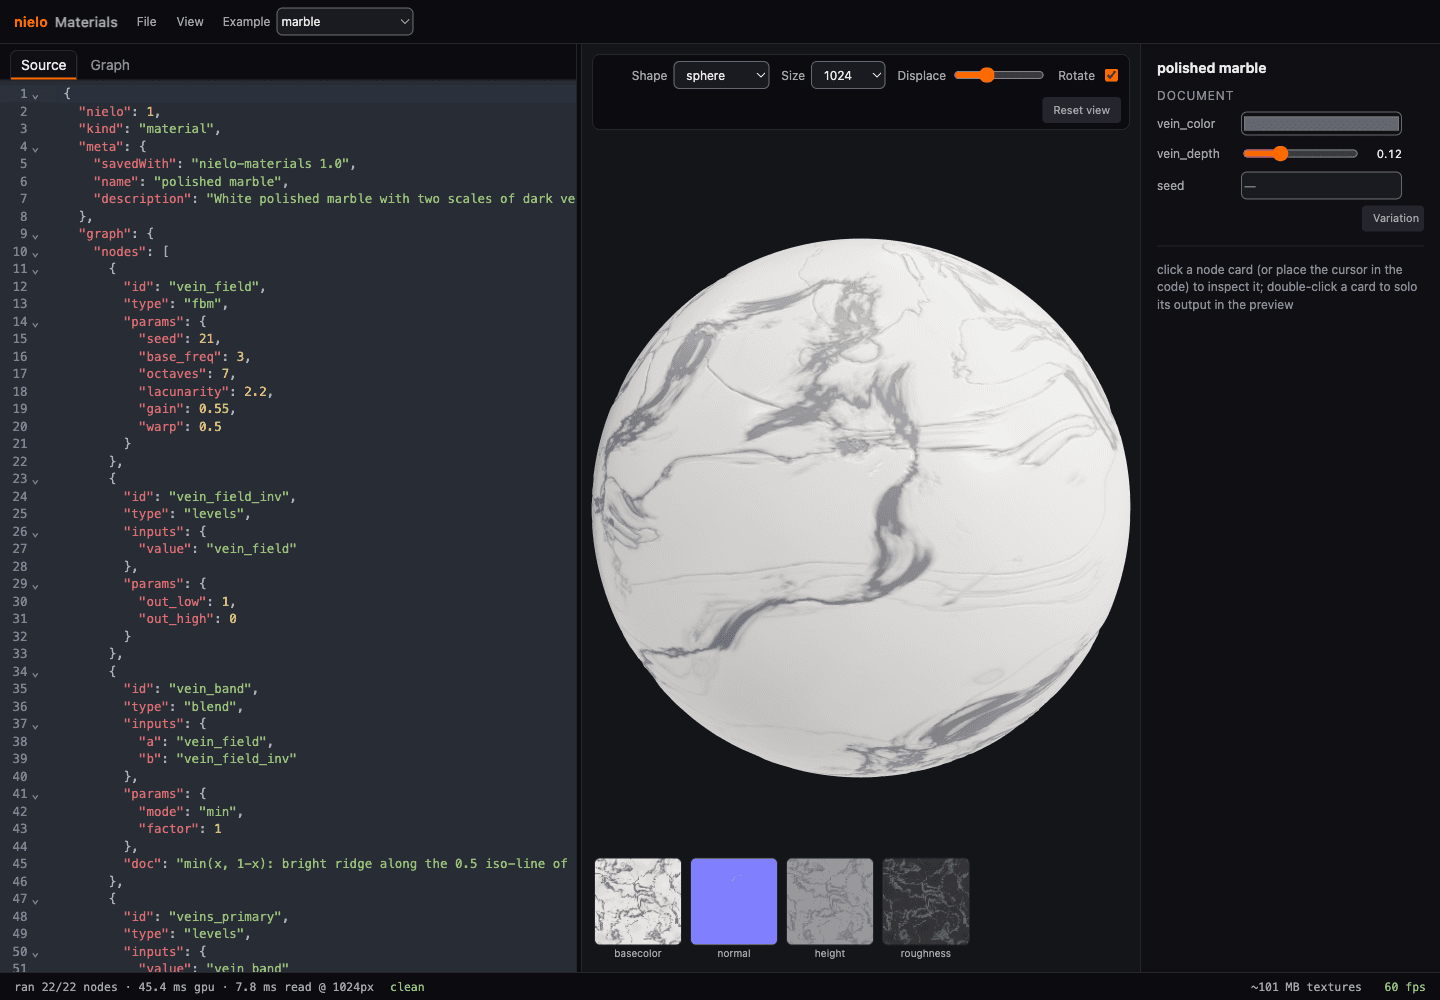Open the Size 1024 dropdown

[848, 75]
